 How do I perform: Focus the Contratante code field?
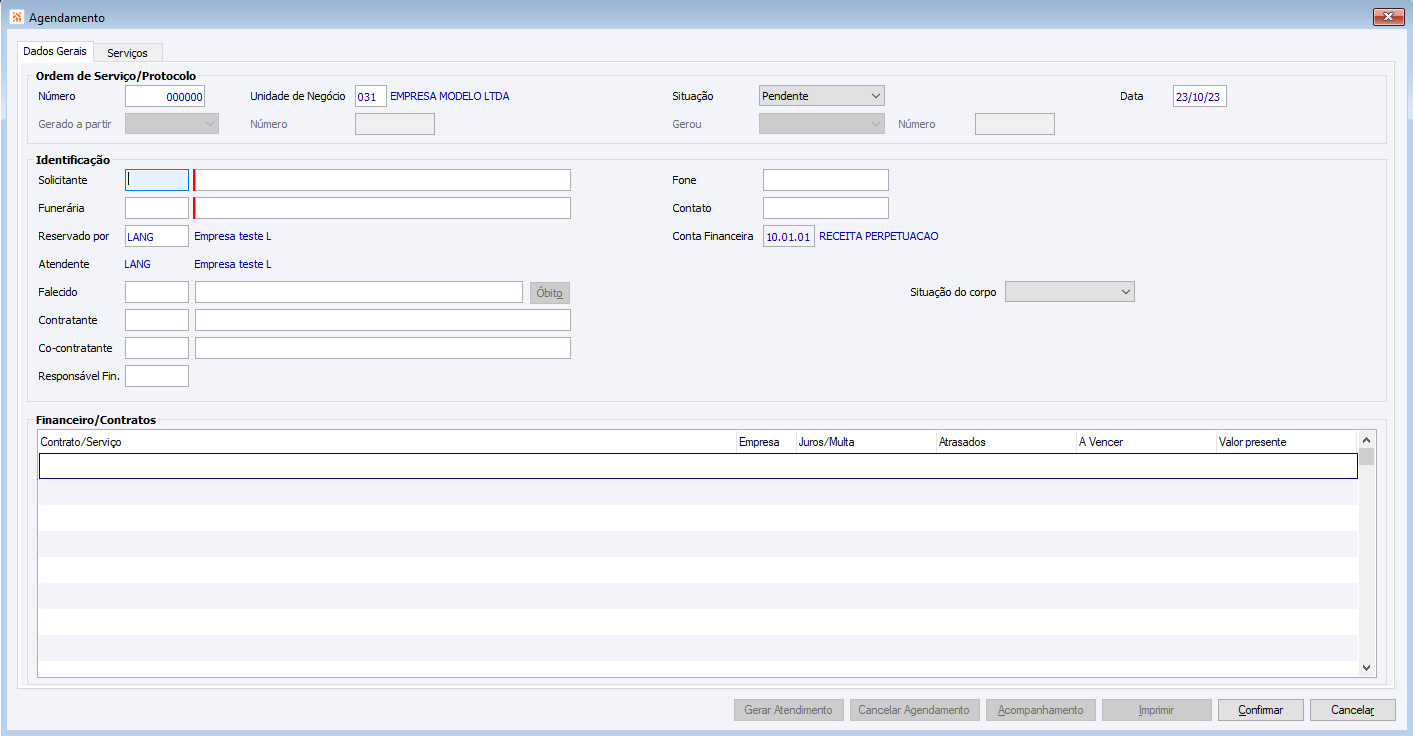click(157, 320)
